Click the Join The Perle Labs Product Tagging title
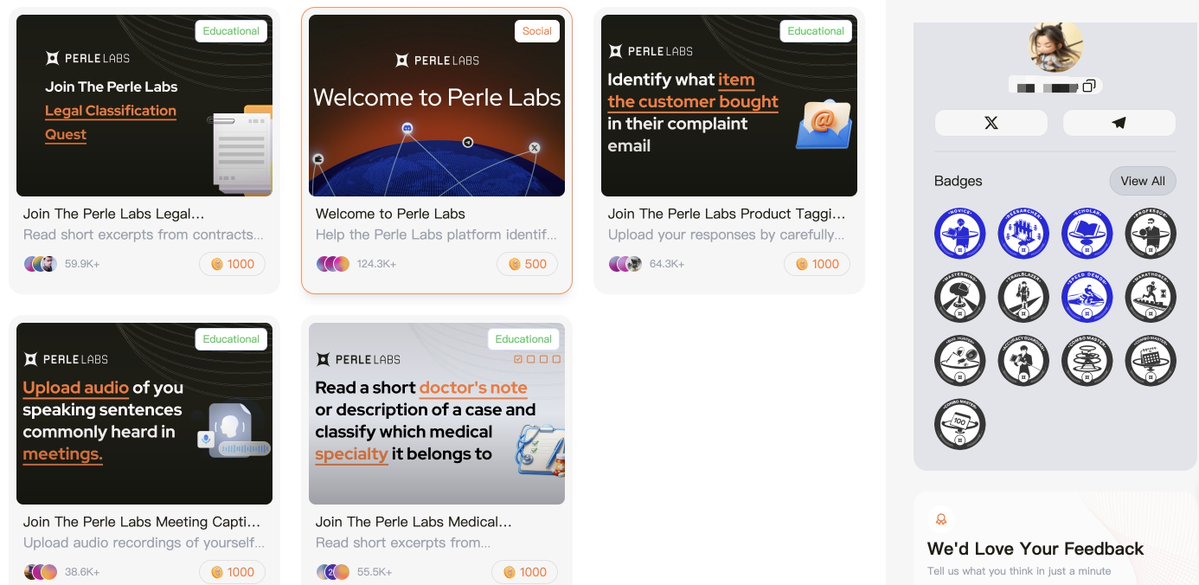This screenshot has height=585, width=1199. tap(726, 214)
